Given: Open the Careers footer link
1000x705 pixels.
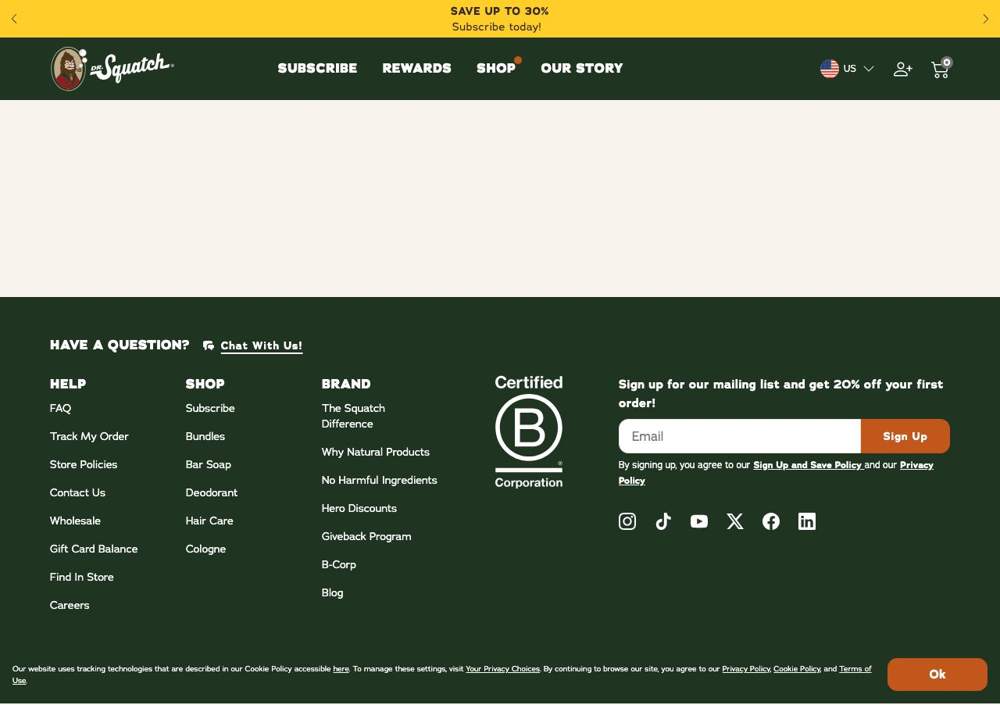Looking at the screenshot, I should [70, 605].
